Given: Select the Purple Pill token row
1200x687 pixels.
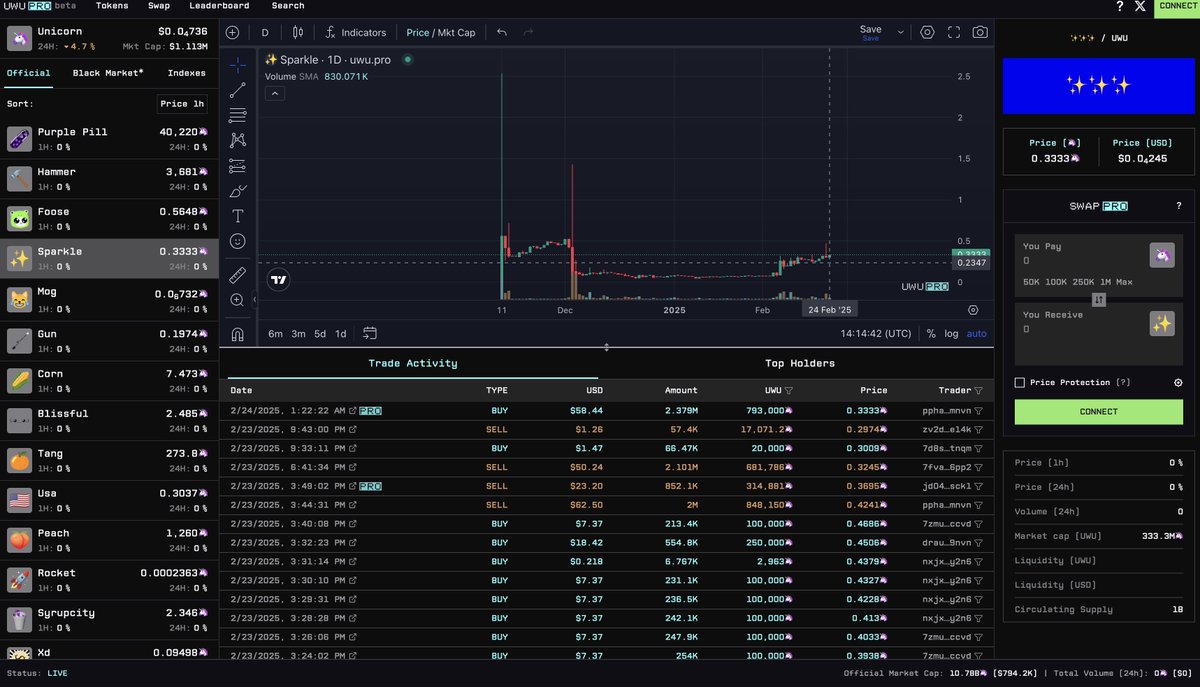Looking at the screenshot, I should coord(109,140).
